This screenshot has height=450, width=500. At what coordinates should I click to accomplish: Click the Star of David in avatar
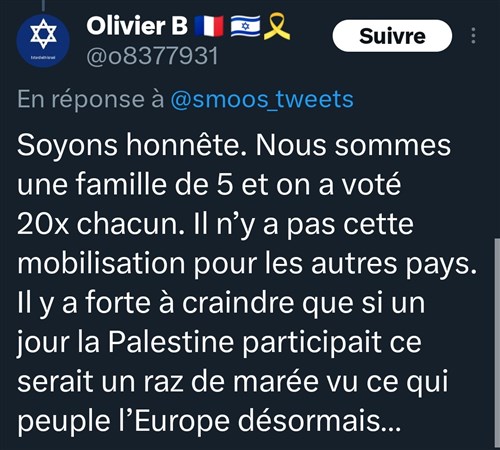tap(43, 34)
